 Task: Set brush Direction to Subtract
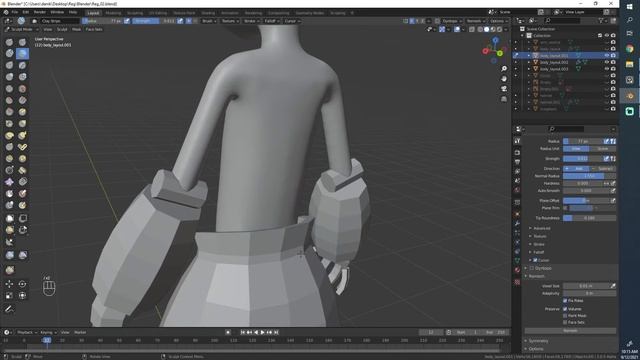tap(603, 169)
